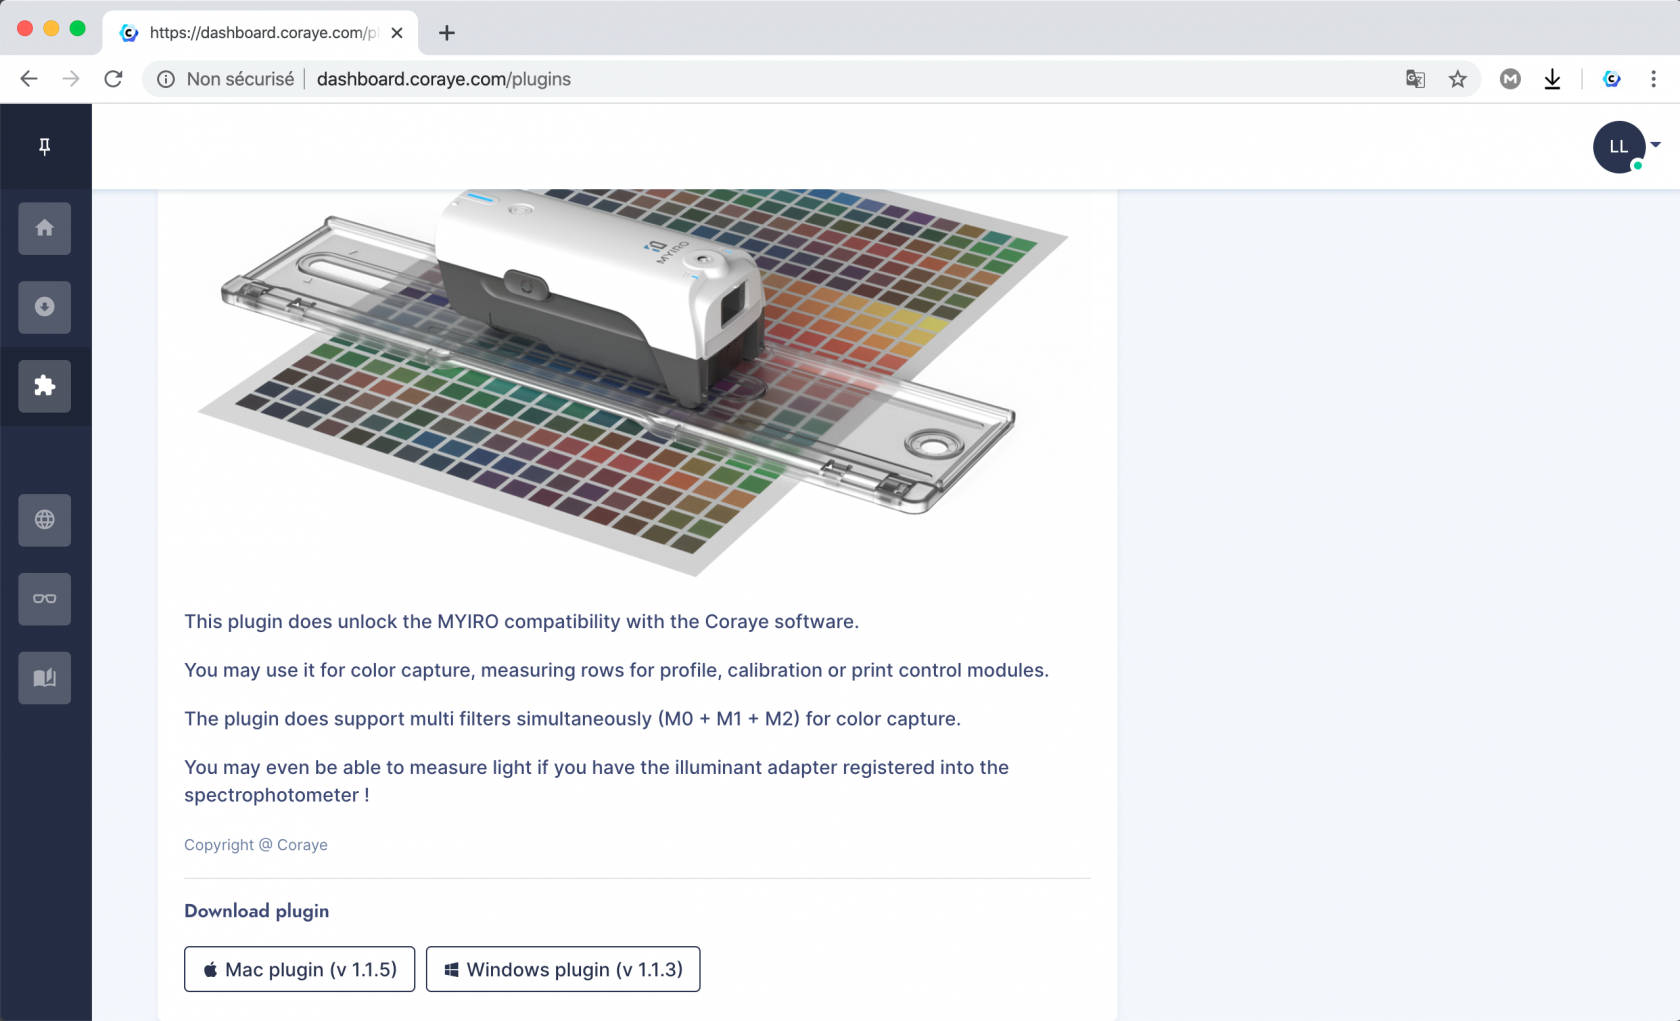Open the Google Translate icon in the address bar

point(1415,79)
